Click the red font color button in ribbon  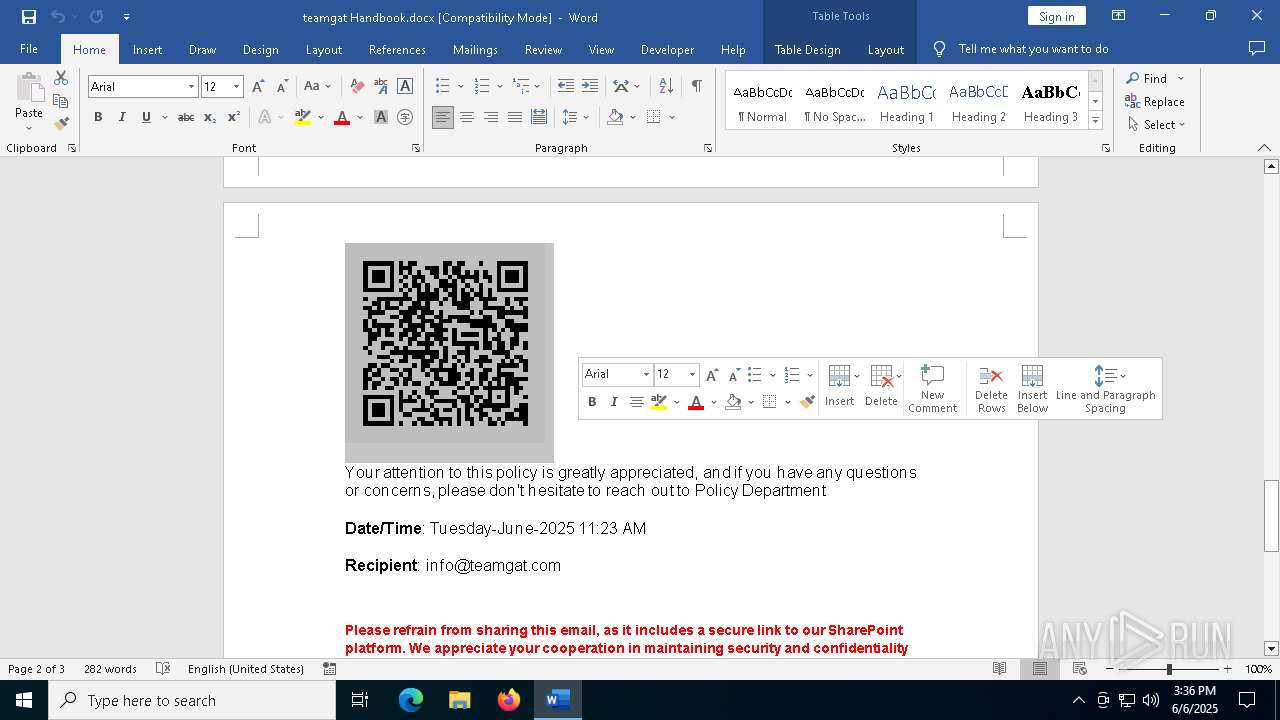click(342, 117)
